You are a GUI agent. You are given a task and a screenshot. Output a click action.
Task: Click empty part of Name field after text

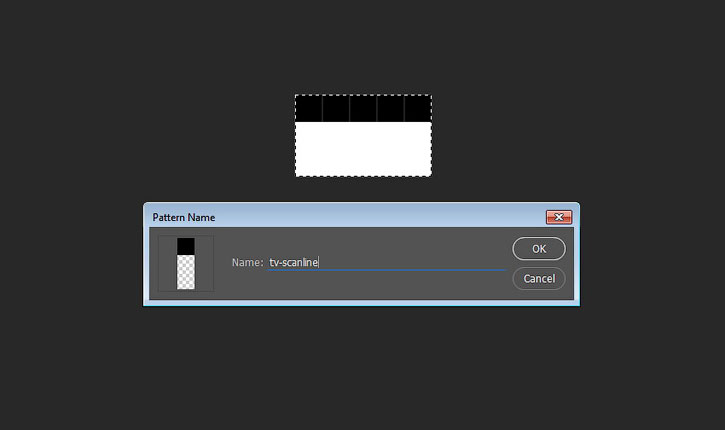(412, 262)
